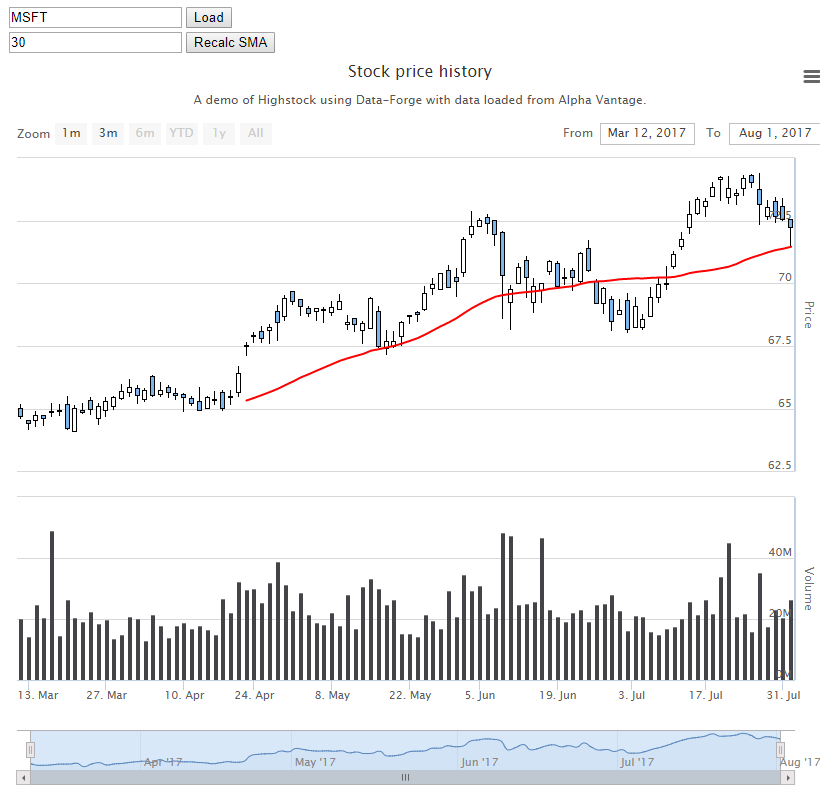
Task: Select the 3m zoom range
Action: click(x=108, y=133)
